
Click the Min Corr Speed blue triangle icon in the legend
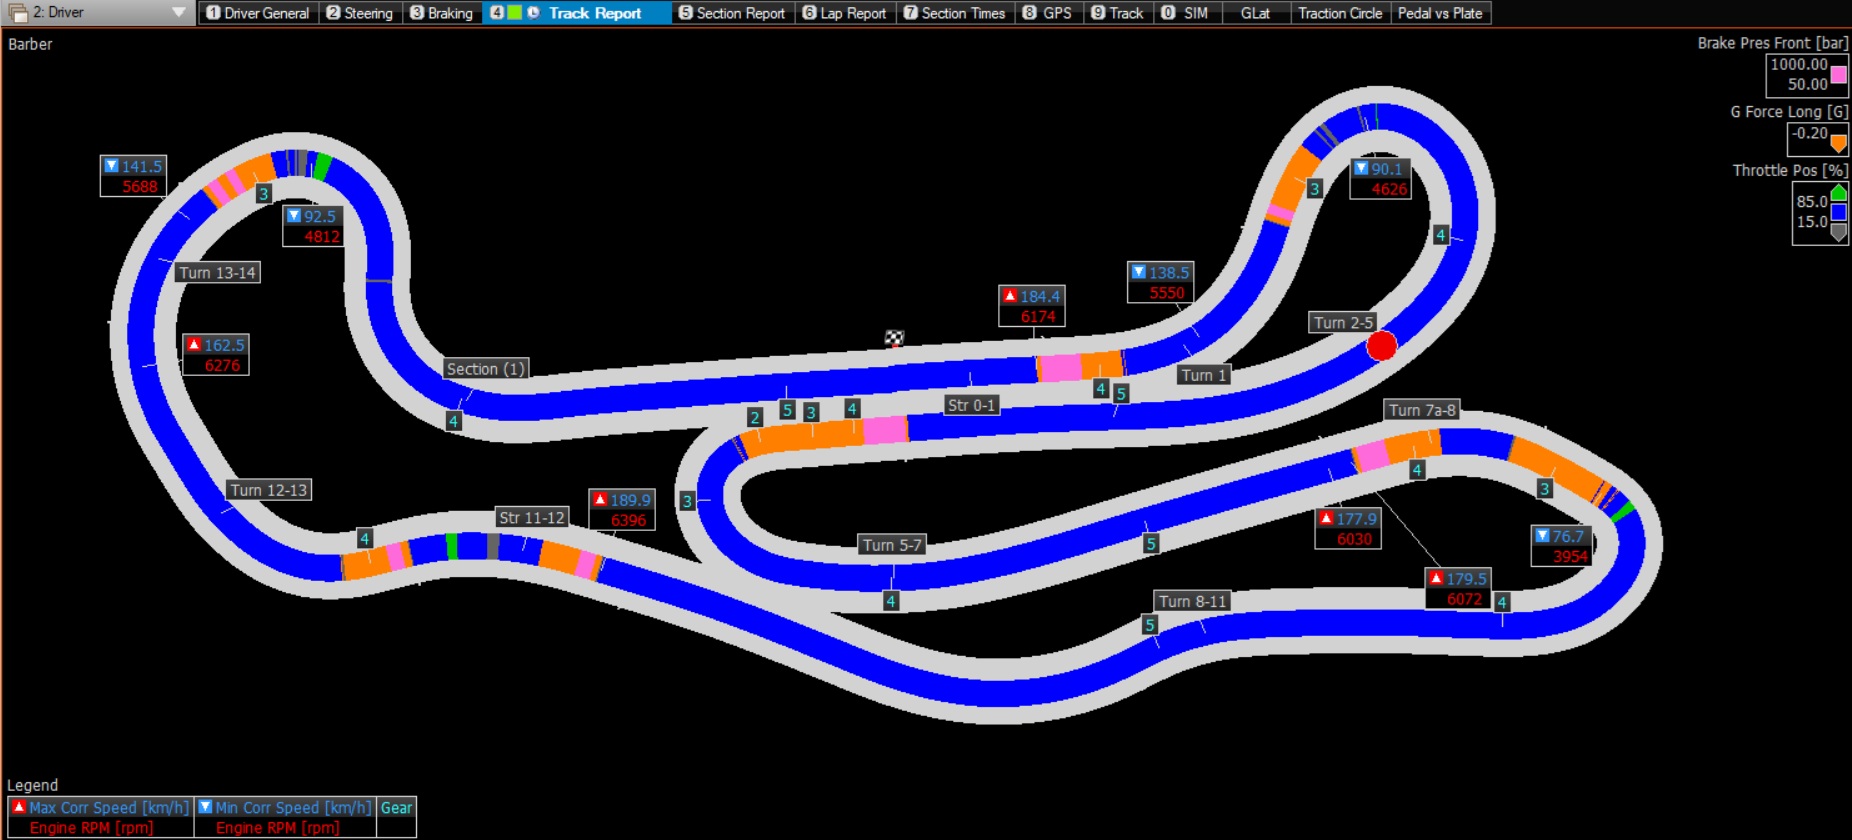(205, 807)
